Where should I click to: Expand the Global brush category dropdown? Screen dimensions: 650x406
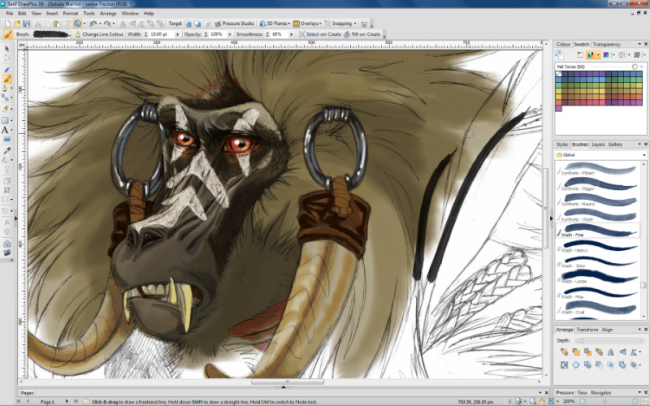(643, 155)
